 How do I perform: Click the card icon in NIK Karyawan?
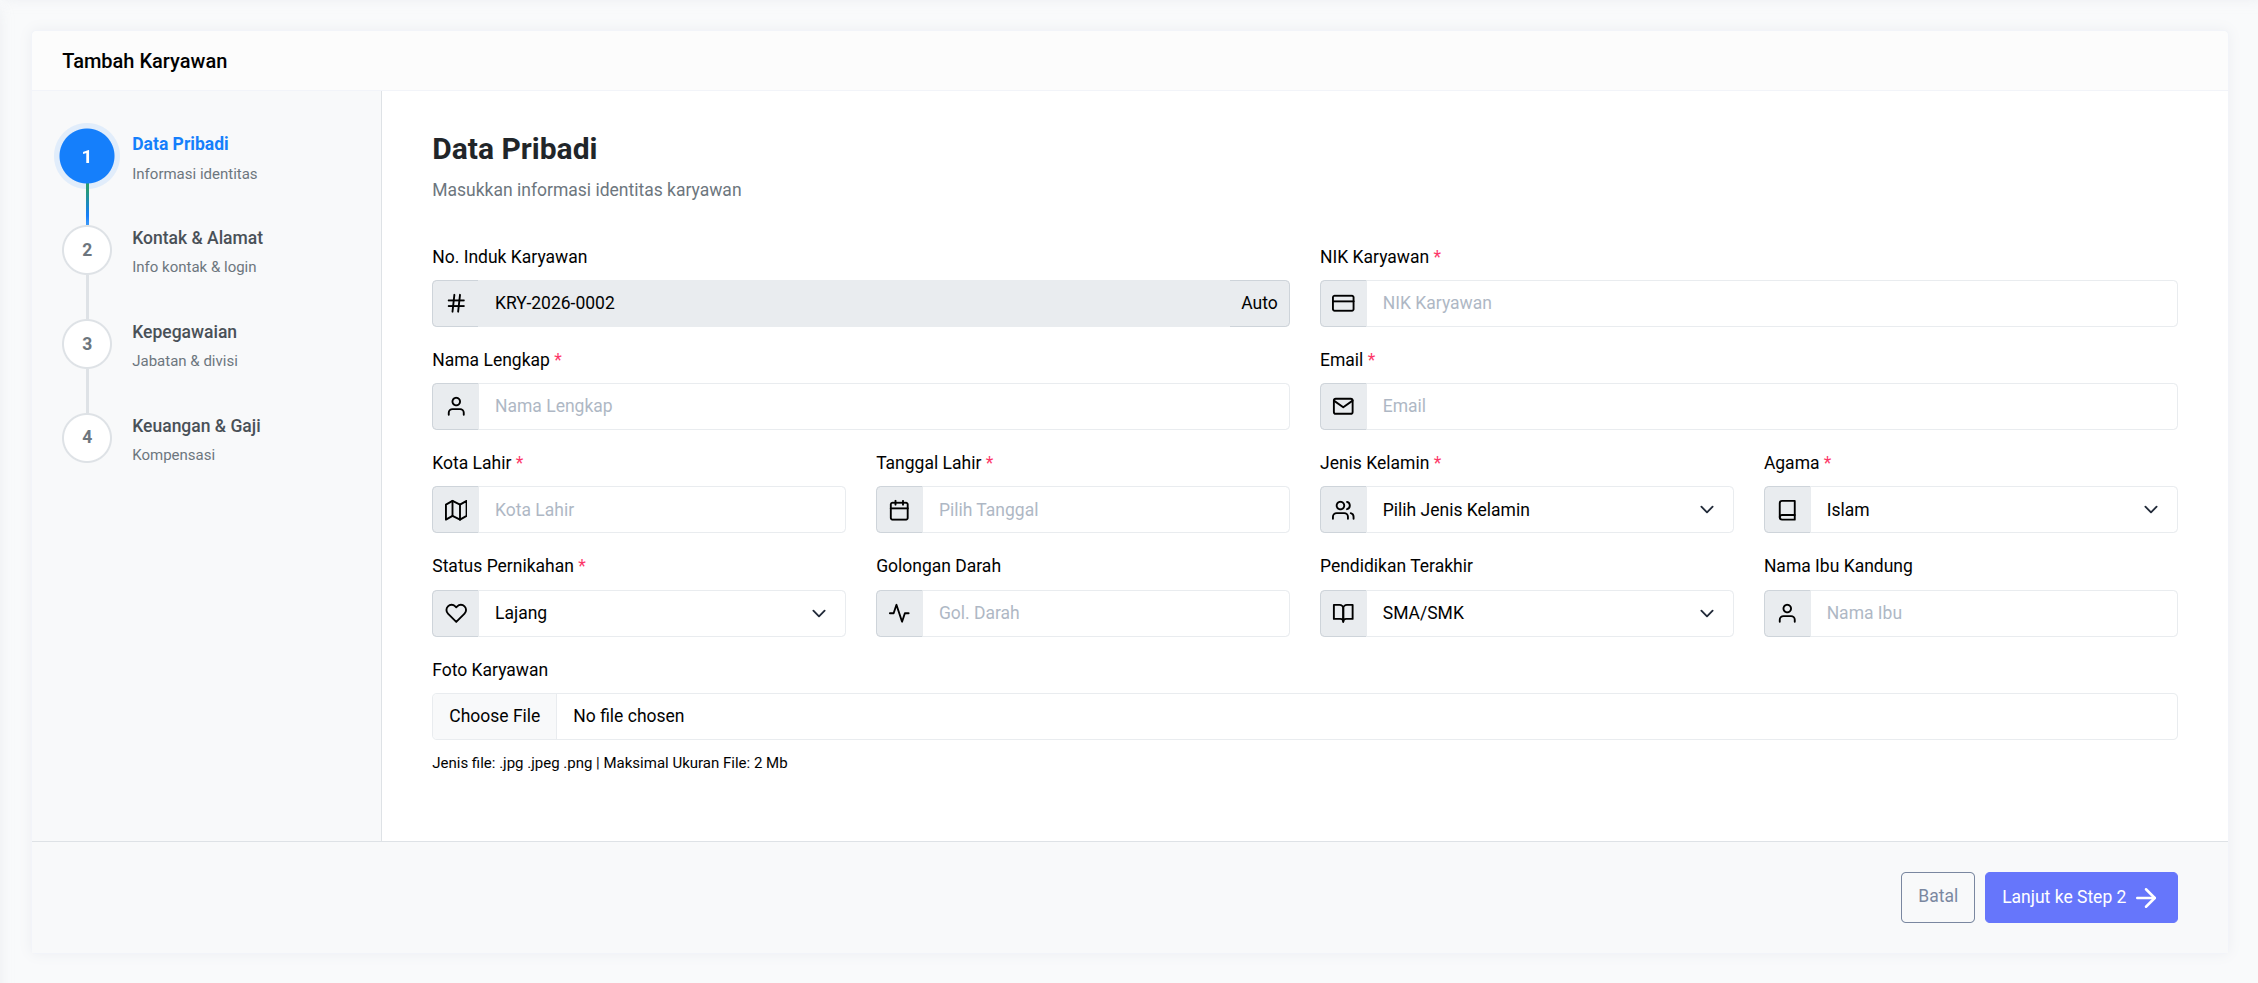(1343, 304)
